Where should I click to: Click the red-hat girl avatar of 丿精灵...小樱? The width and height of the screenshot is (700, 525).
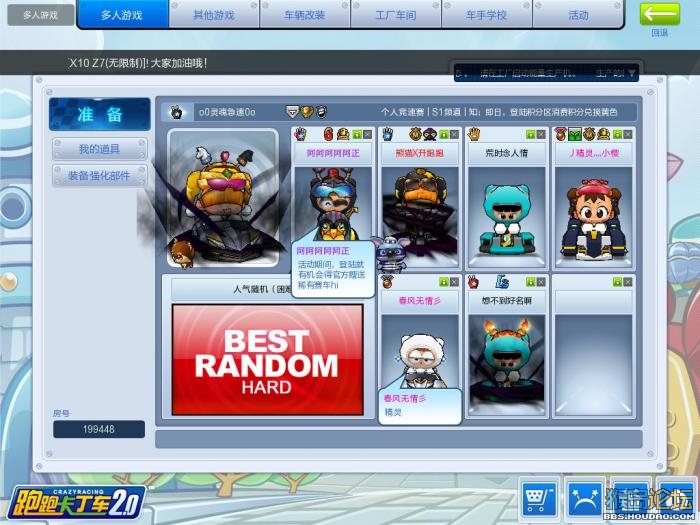coord(594,218)
